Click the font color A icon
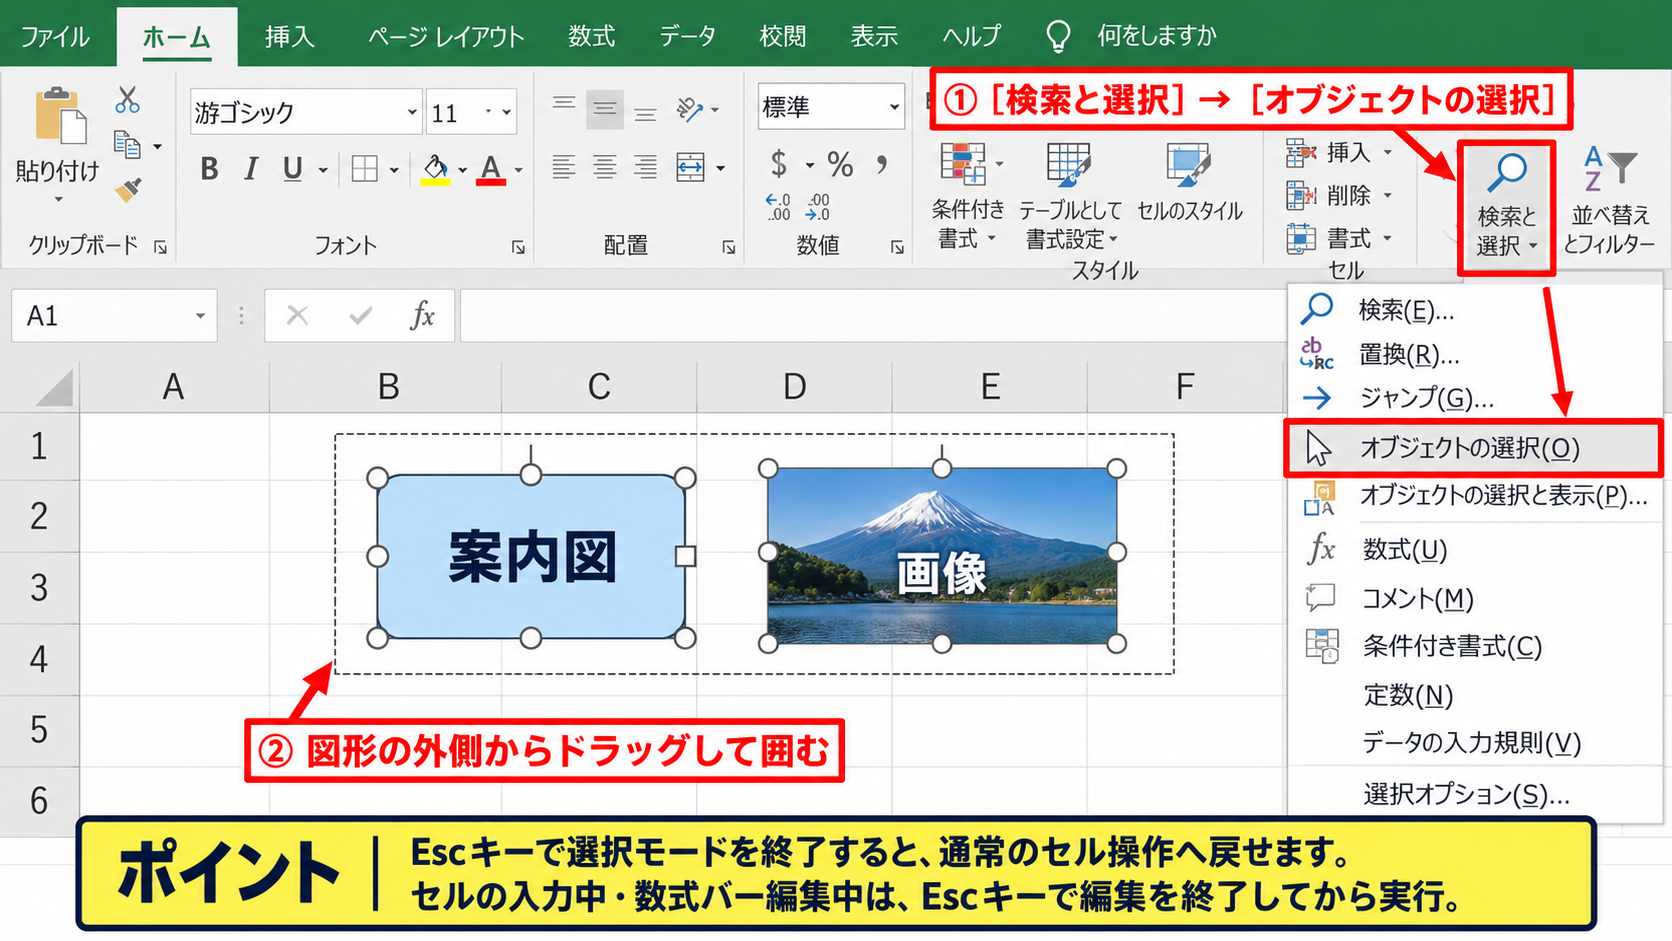Image resolution: width=1672 pixels, height=941 pixels. click(x=491, y=169)
